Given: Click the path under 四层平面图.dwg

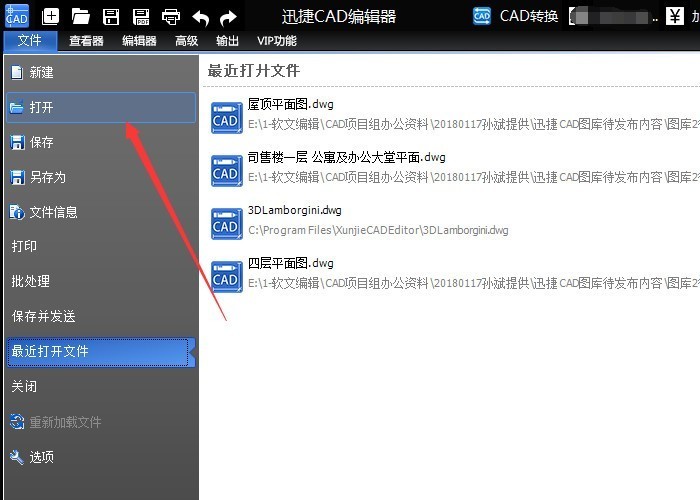Looking at the screenshot, I should pyautogui.click(x=474, y=283).
